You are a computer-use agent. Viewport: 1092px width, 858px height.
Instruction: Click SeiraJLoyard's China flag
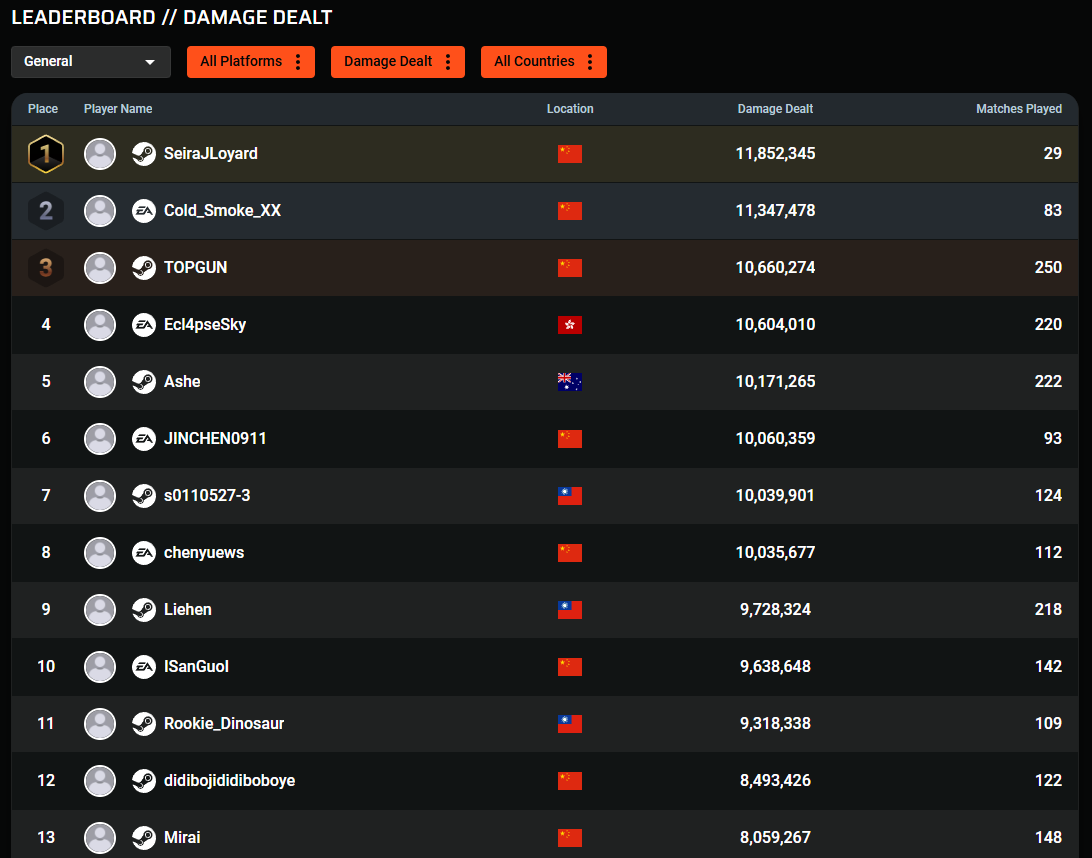[x=570, y=154]
